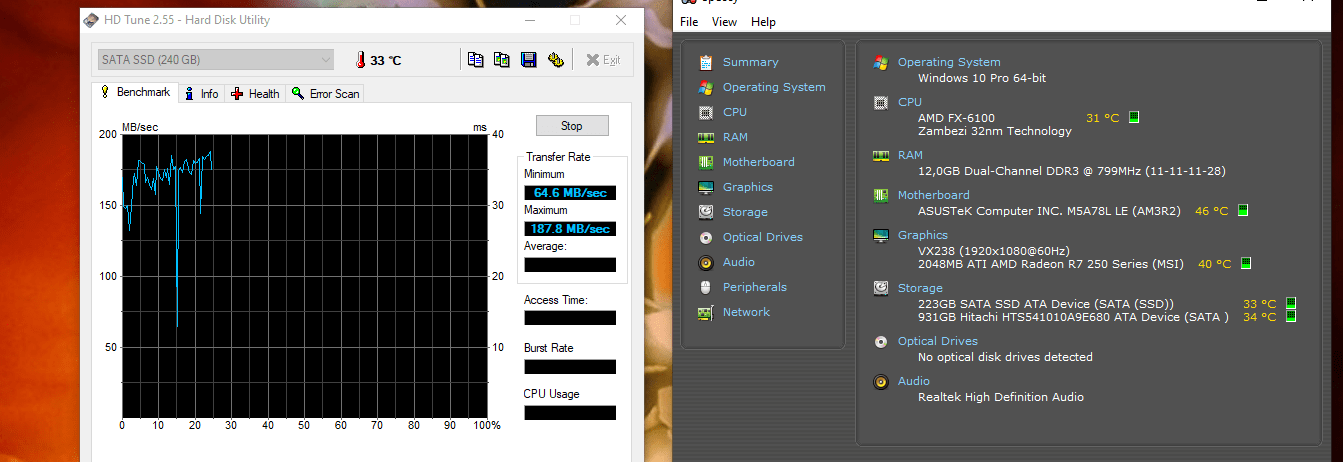1343x462 pixels.
Task: Maximize the HD Tune window
Action: [575, 20]
